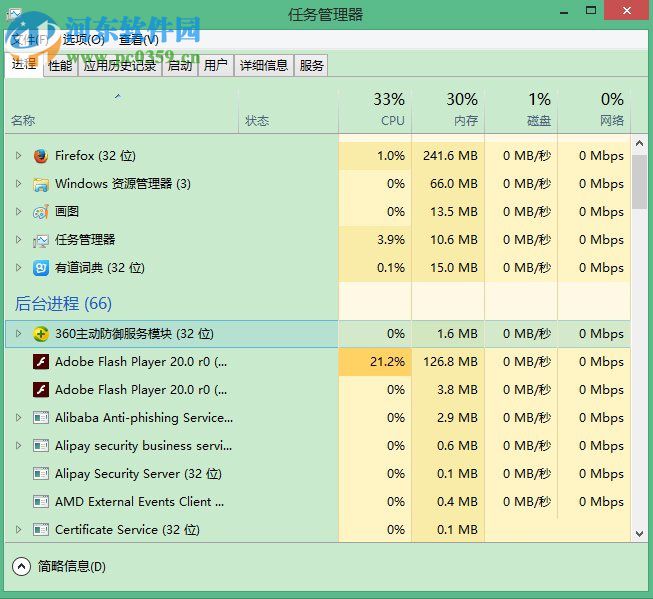Sort processes by 网络 column
Screen dimensions: 653x599
click(x=594, y=111)
